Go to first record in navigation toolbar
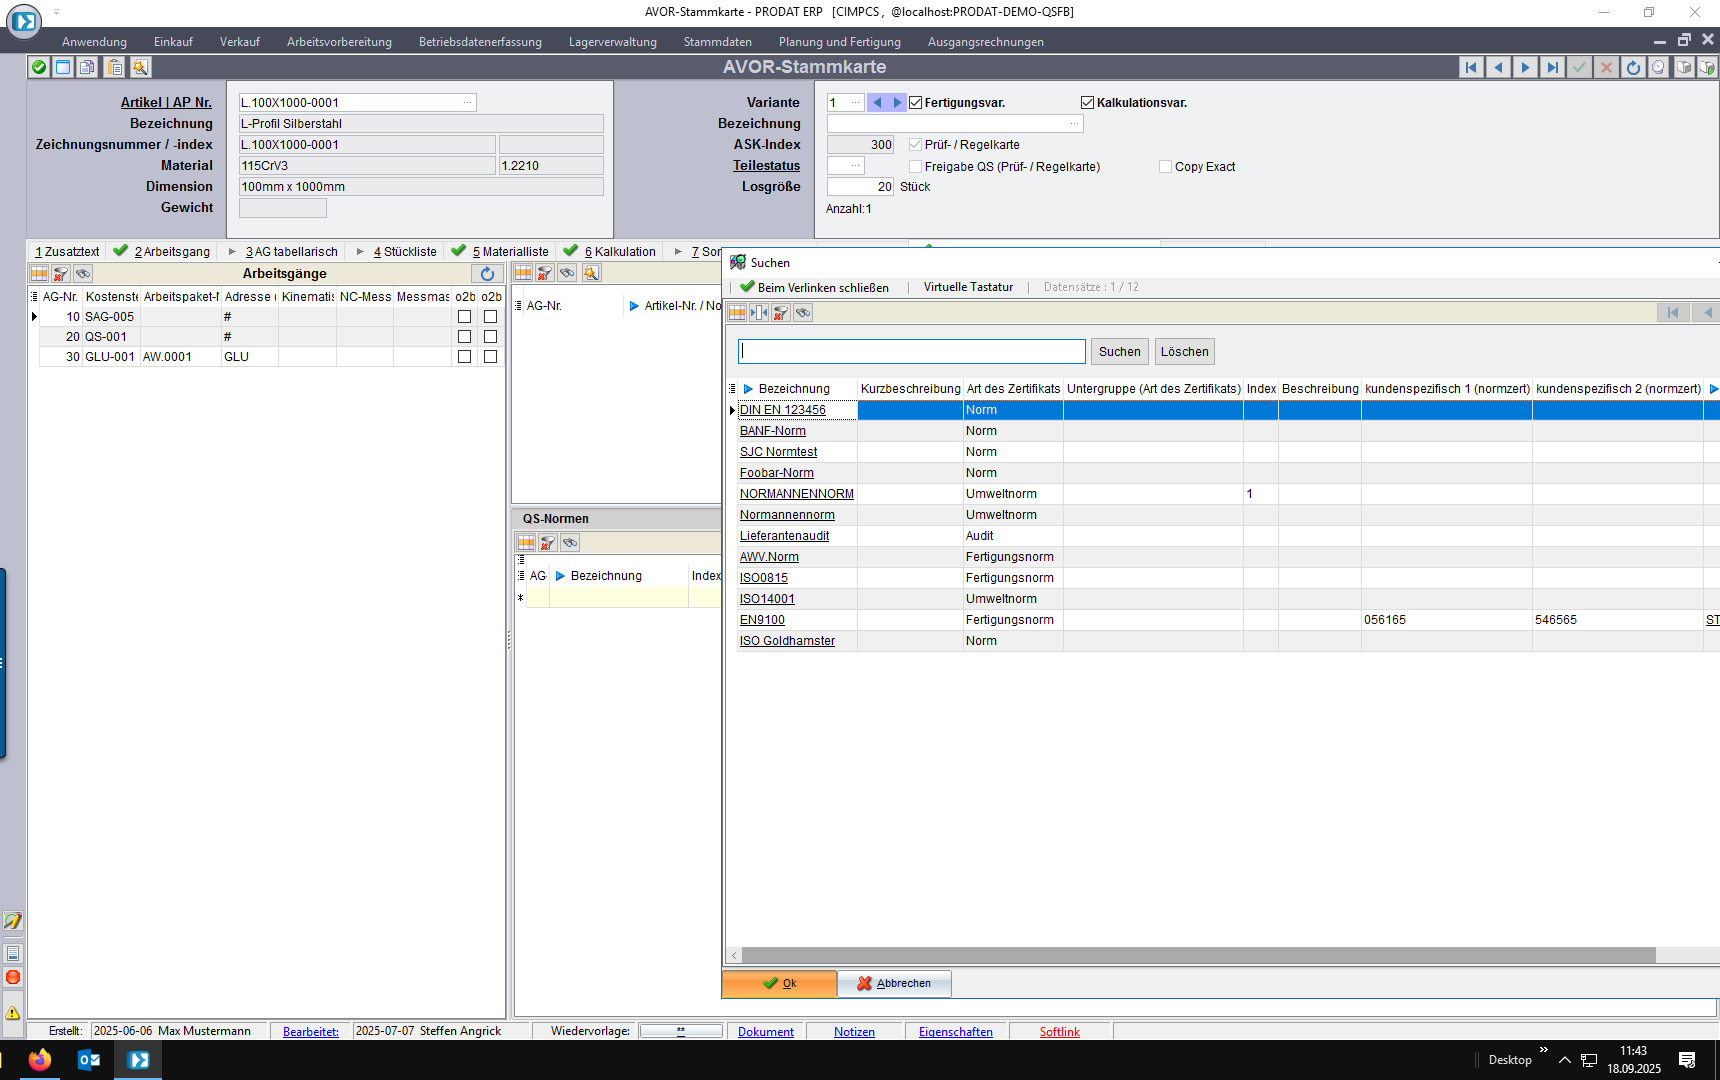This screenshot has height=1080, width=1720. pyautogui.click(x=1471, y=67)
